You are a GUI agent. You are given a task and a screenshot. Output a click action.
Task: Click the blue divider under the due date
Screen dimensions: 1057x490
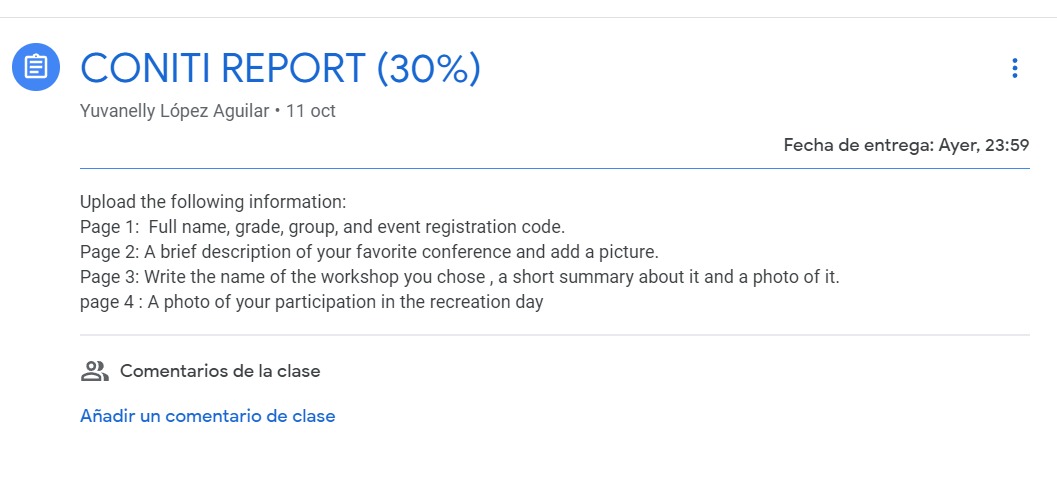point(555,169)
